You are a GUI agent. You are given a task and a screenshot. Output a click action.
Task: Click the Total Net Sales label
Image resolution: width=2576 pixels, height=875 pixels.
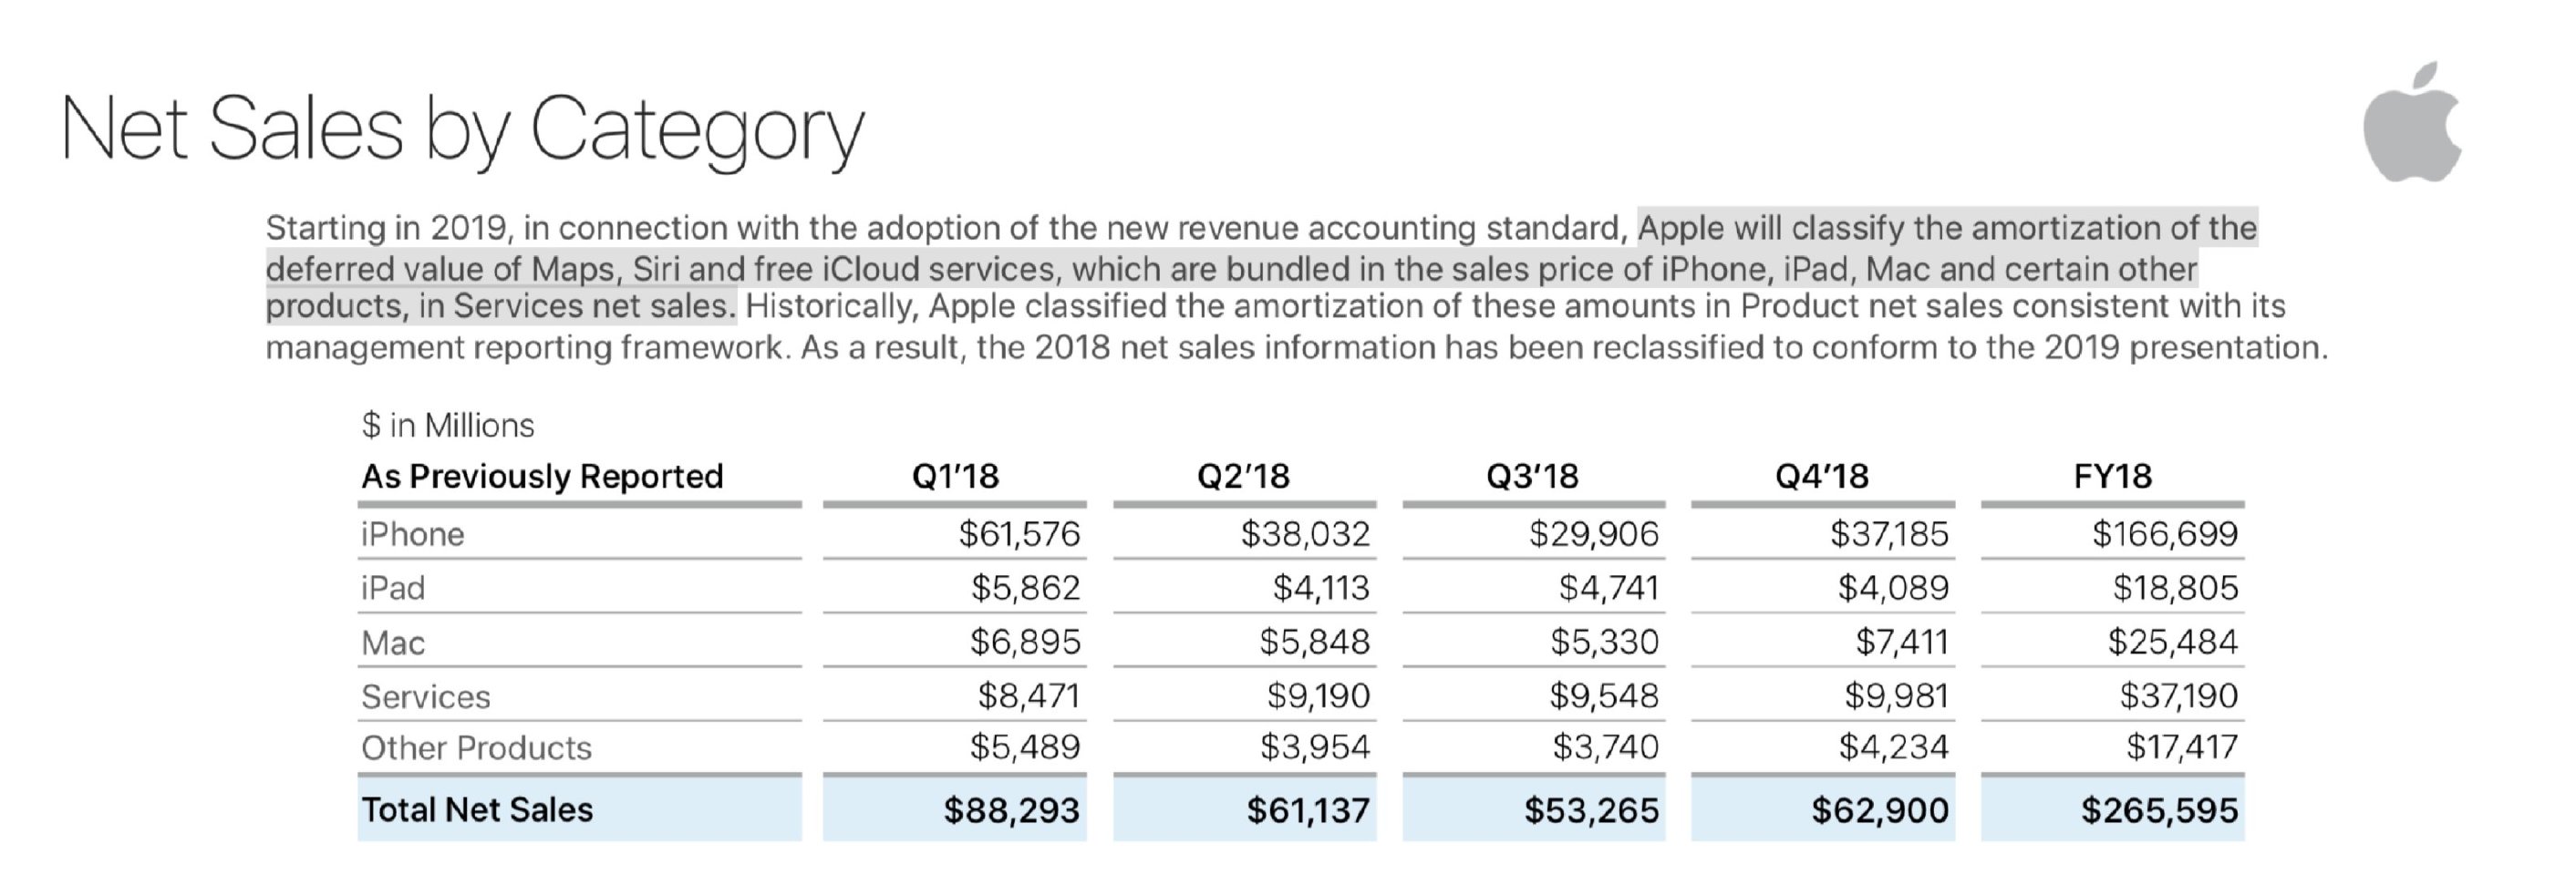coord(477,809)
